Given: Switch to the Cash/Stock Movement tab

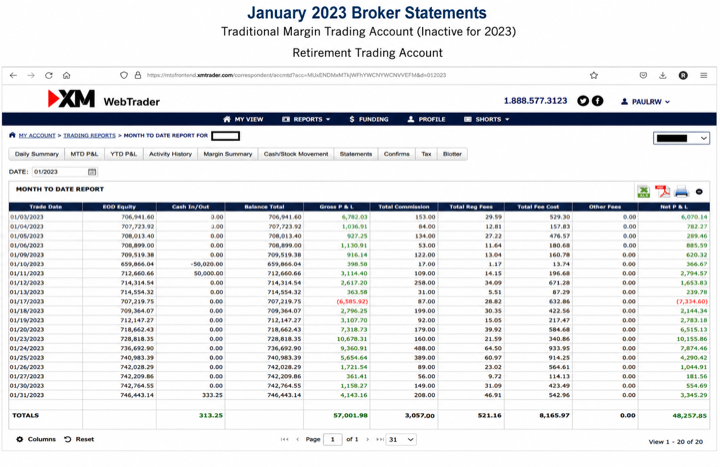Looking at the screenshot, I should (296, 154).
